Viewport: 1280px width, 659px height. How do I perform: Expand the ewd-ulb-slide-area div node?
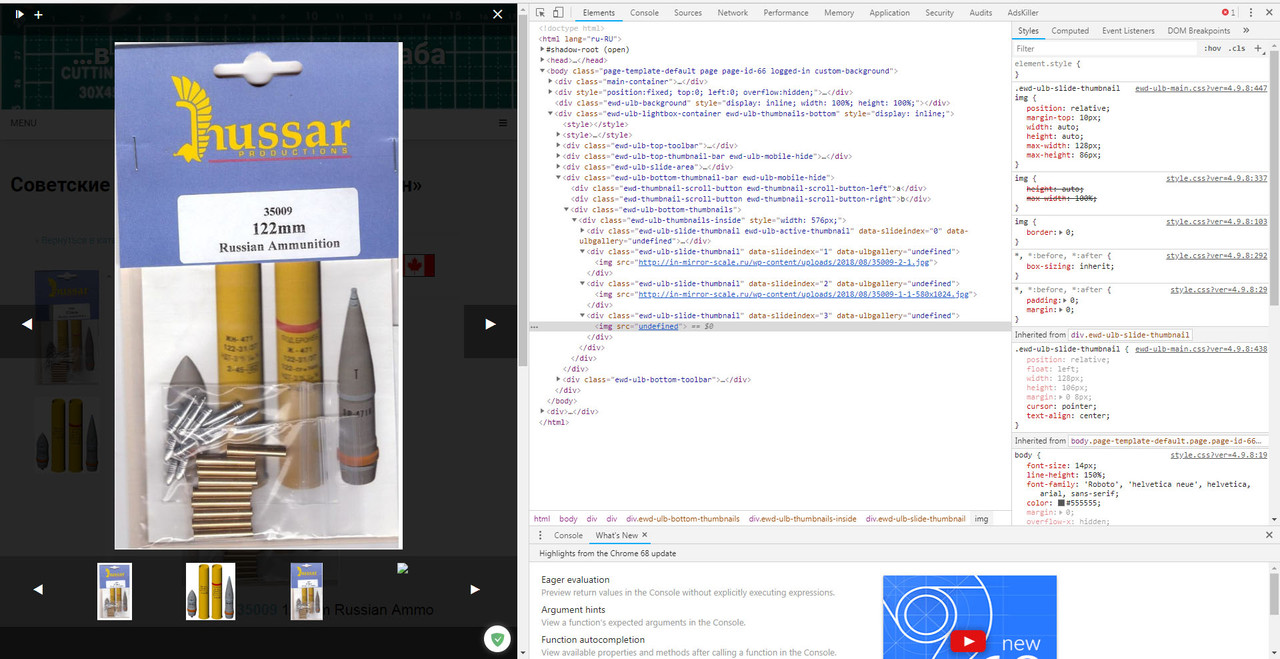(x=560, y=167)
